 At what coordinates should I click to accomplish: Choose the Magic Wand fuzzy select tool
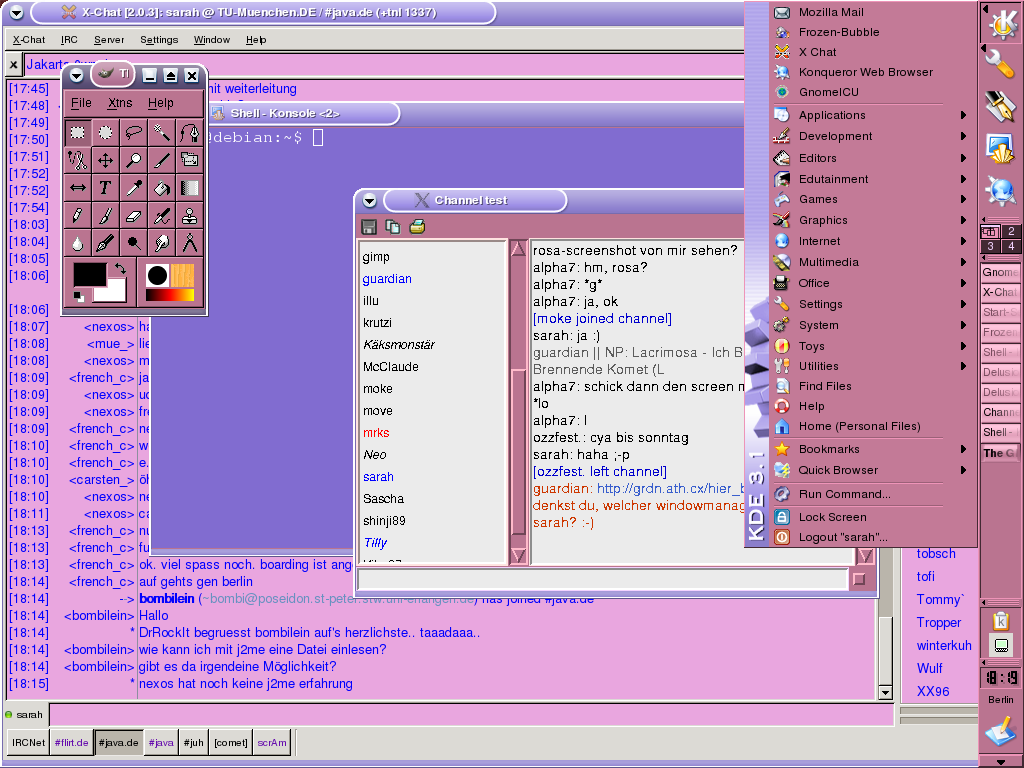(x=162, y=133)
